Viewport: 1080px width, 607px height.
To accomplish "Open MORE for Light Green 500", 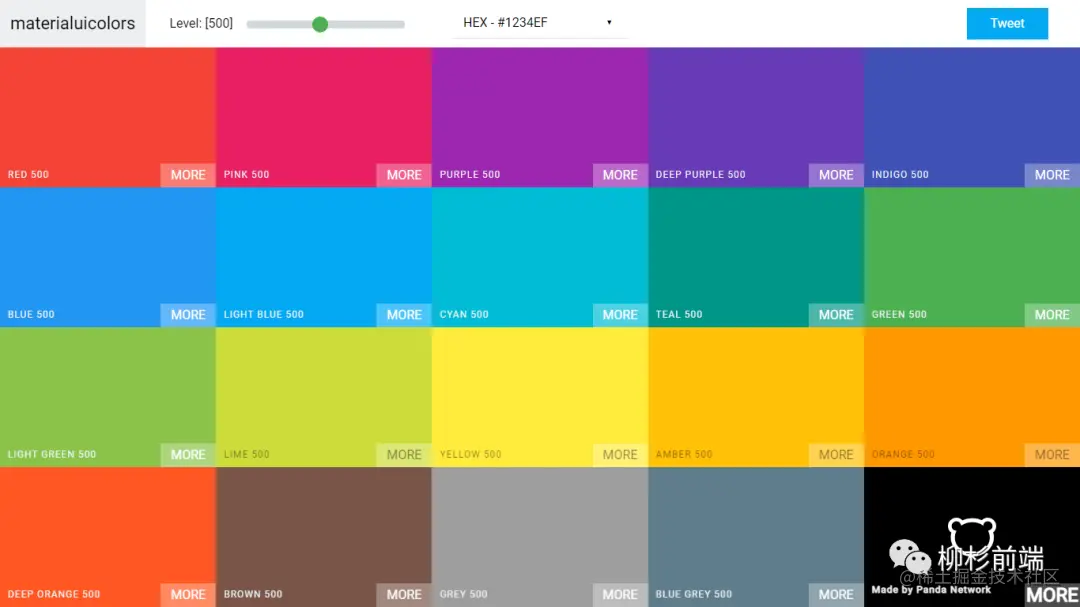I will point(188,455).
